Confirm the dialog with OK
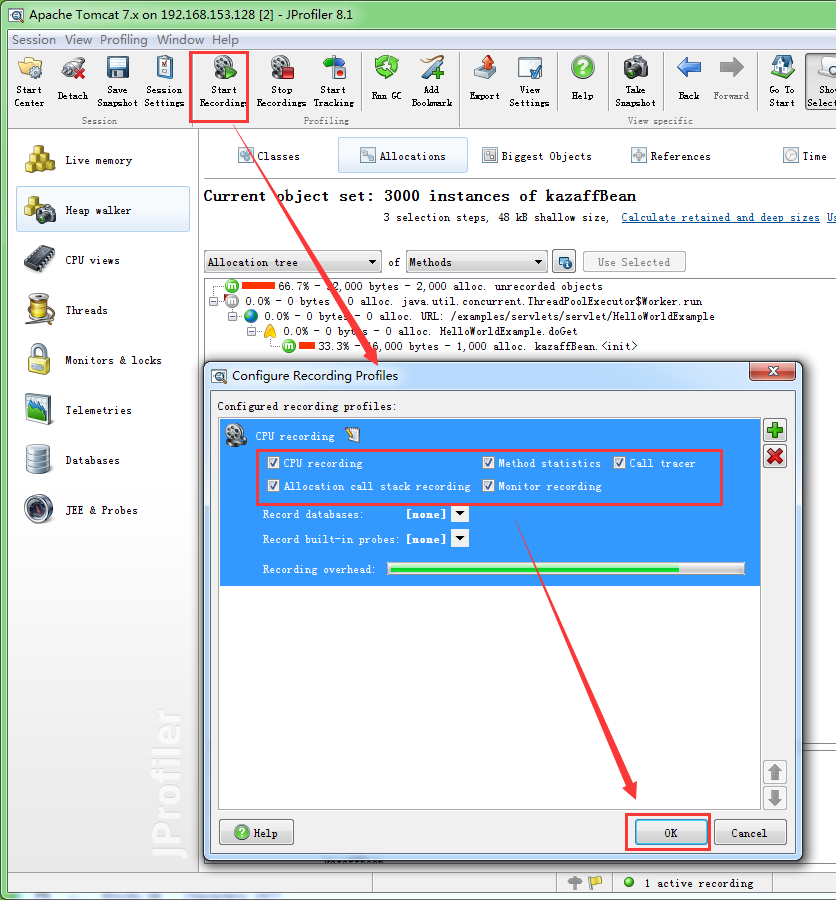The image size is (836, 900). coord(671,832)
